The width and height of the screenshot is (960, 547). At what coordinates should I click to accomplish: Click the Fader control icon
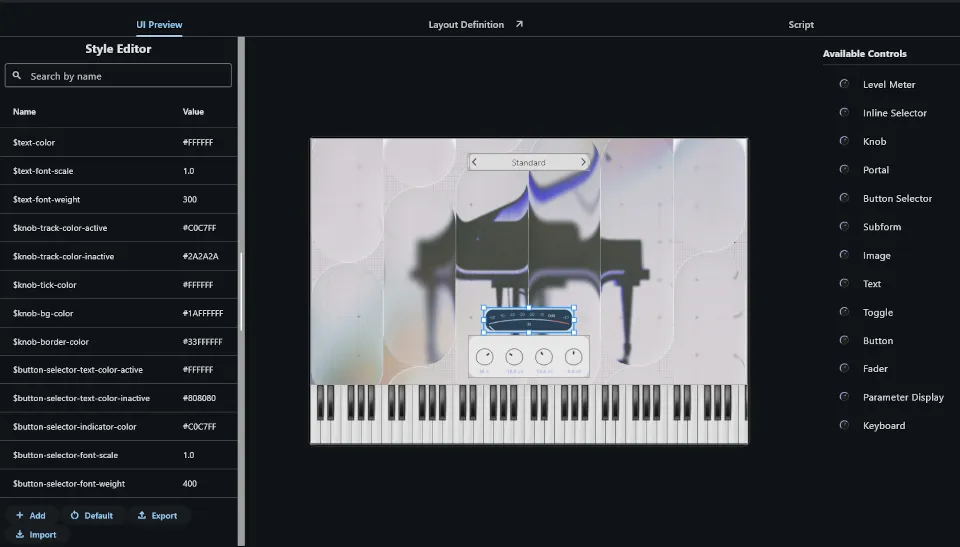point(844,368)
